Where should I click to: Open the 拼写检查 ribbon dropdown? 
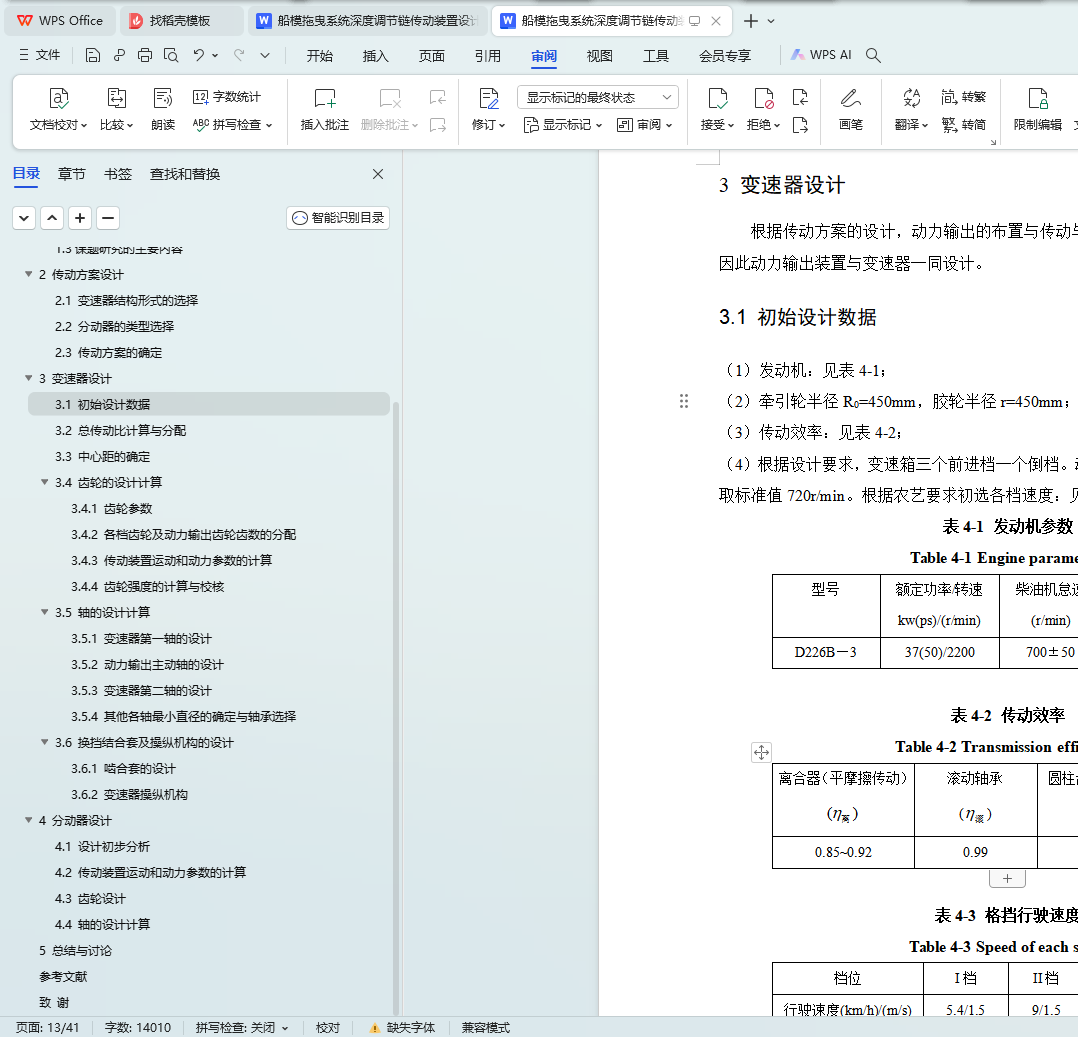pyautogui.click(x=233, y=124)
